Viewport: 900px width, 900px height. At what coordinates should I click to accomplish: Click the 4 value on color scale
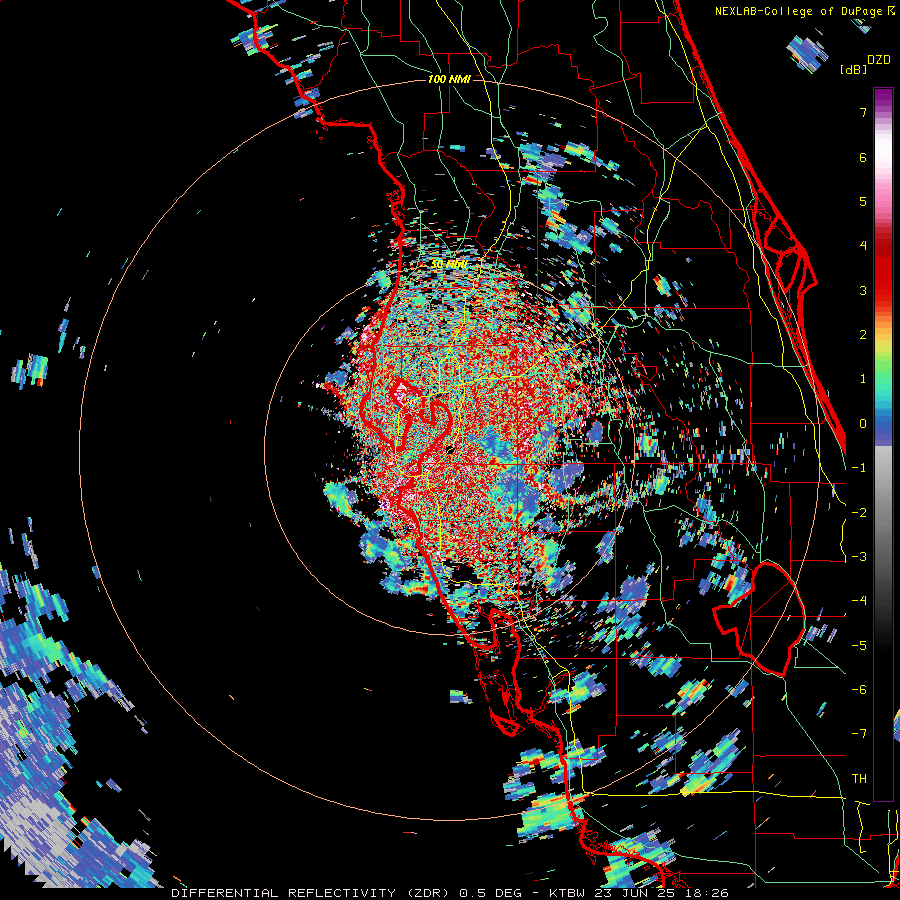[x=863, y=246]
